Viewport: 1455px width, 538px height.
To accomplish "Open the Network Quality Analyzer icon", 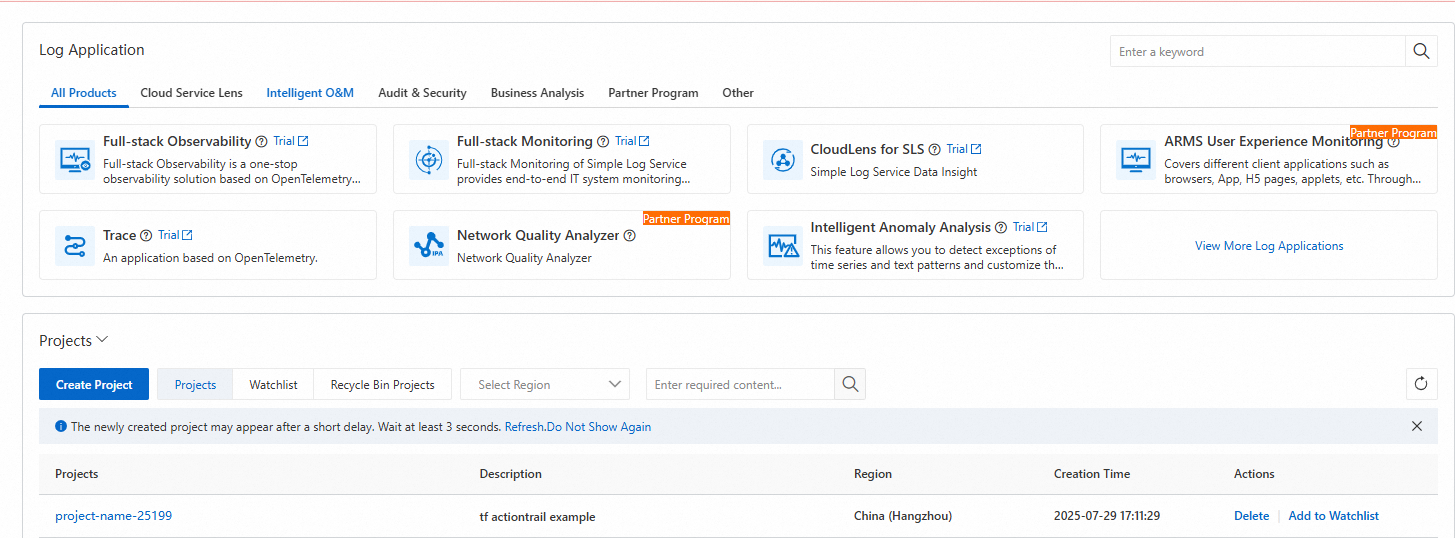I will coord(429,245).
